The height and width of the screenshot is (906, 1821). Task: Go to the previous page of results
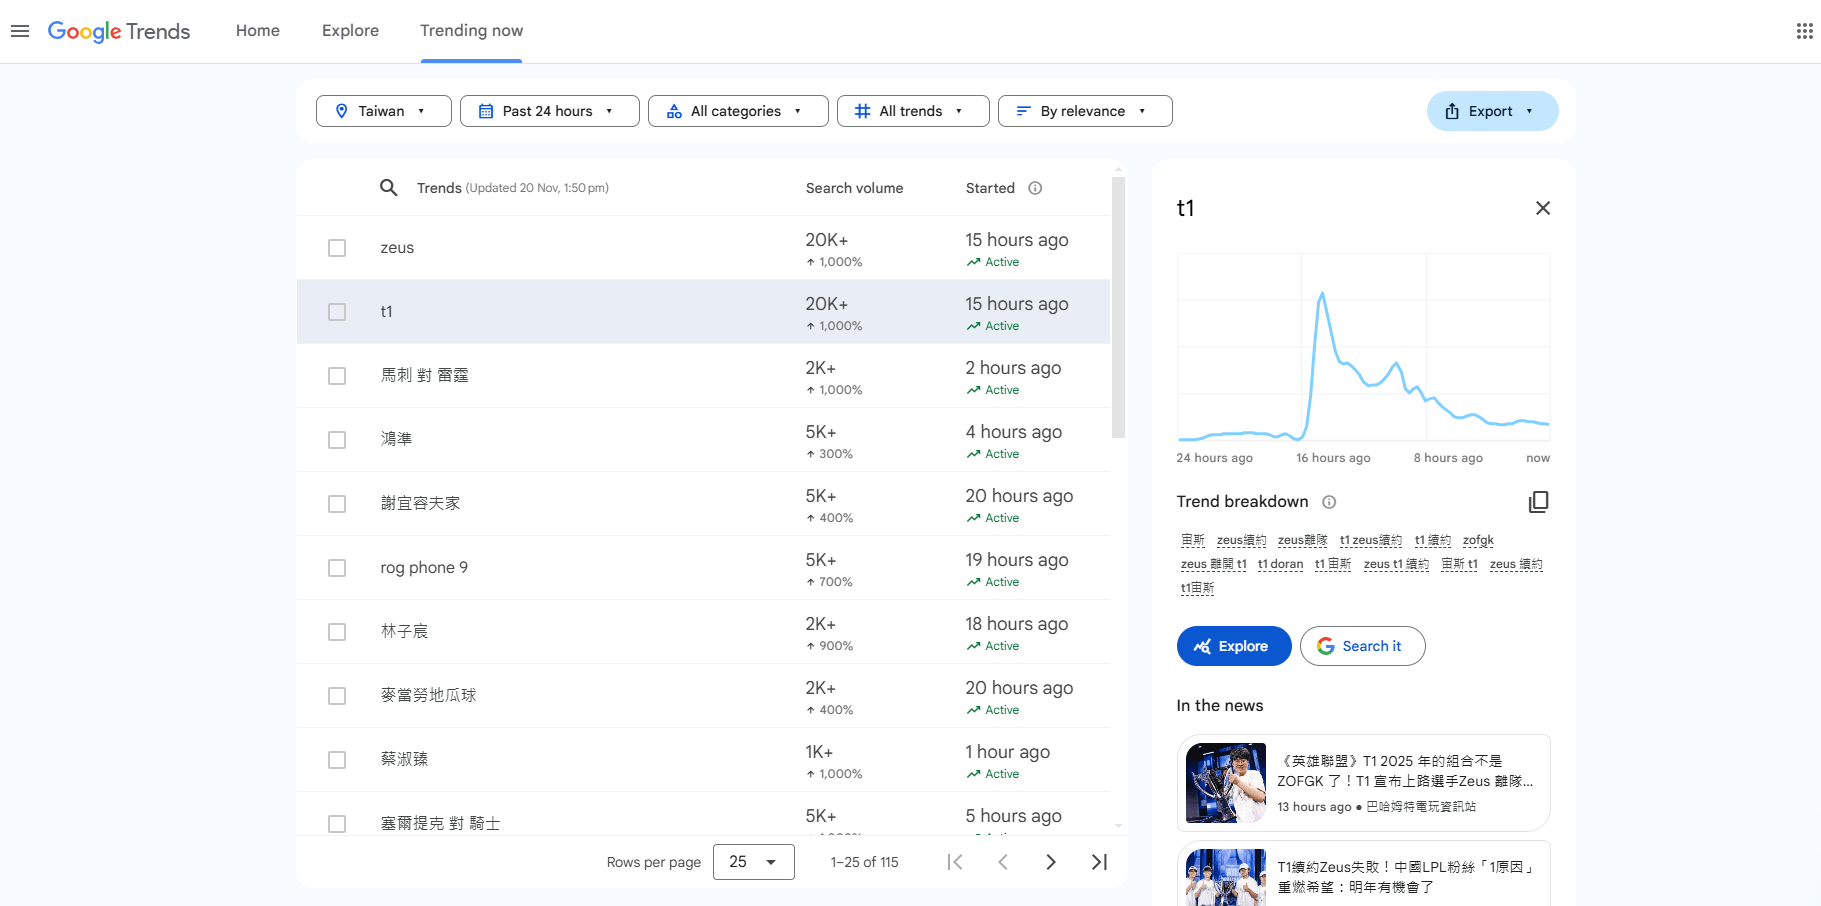[x=1003, y=862]
